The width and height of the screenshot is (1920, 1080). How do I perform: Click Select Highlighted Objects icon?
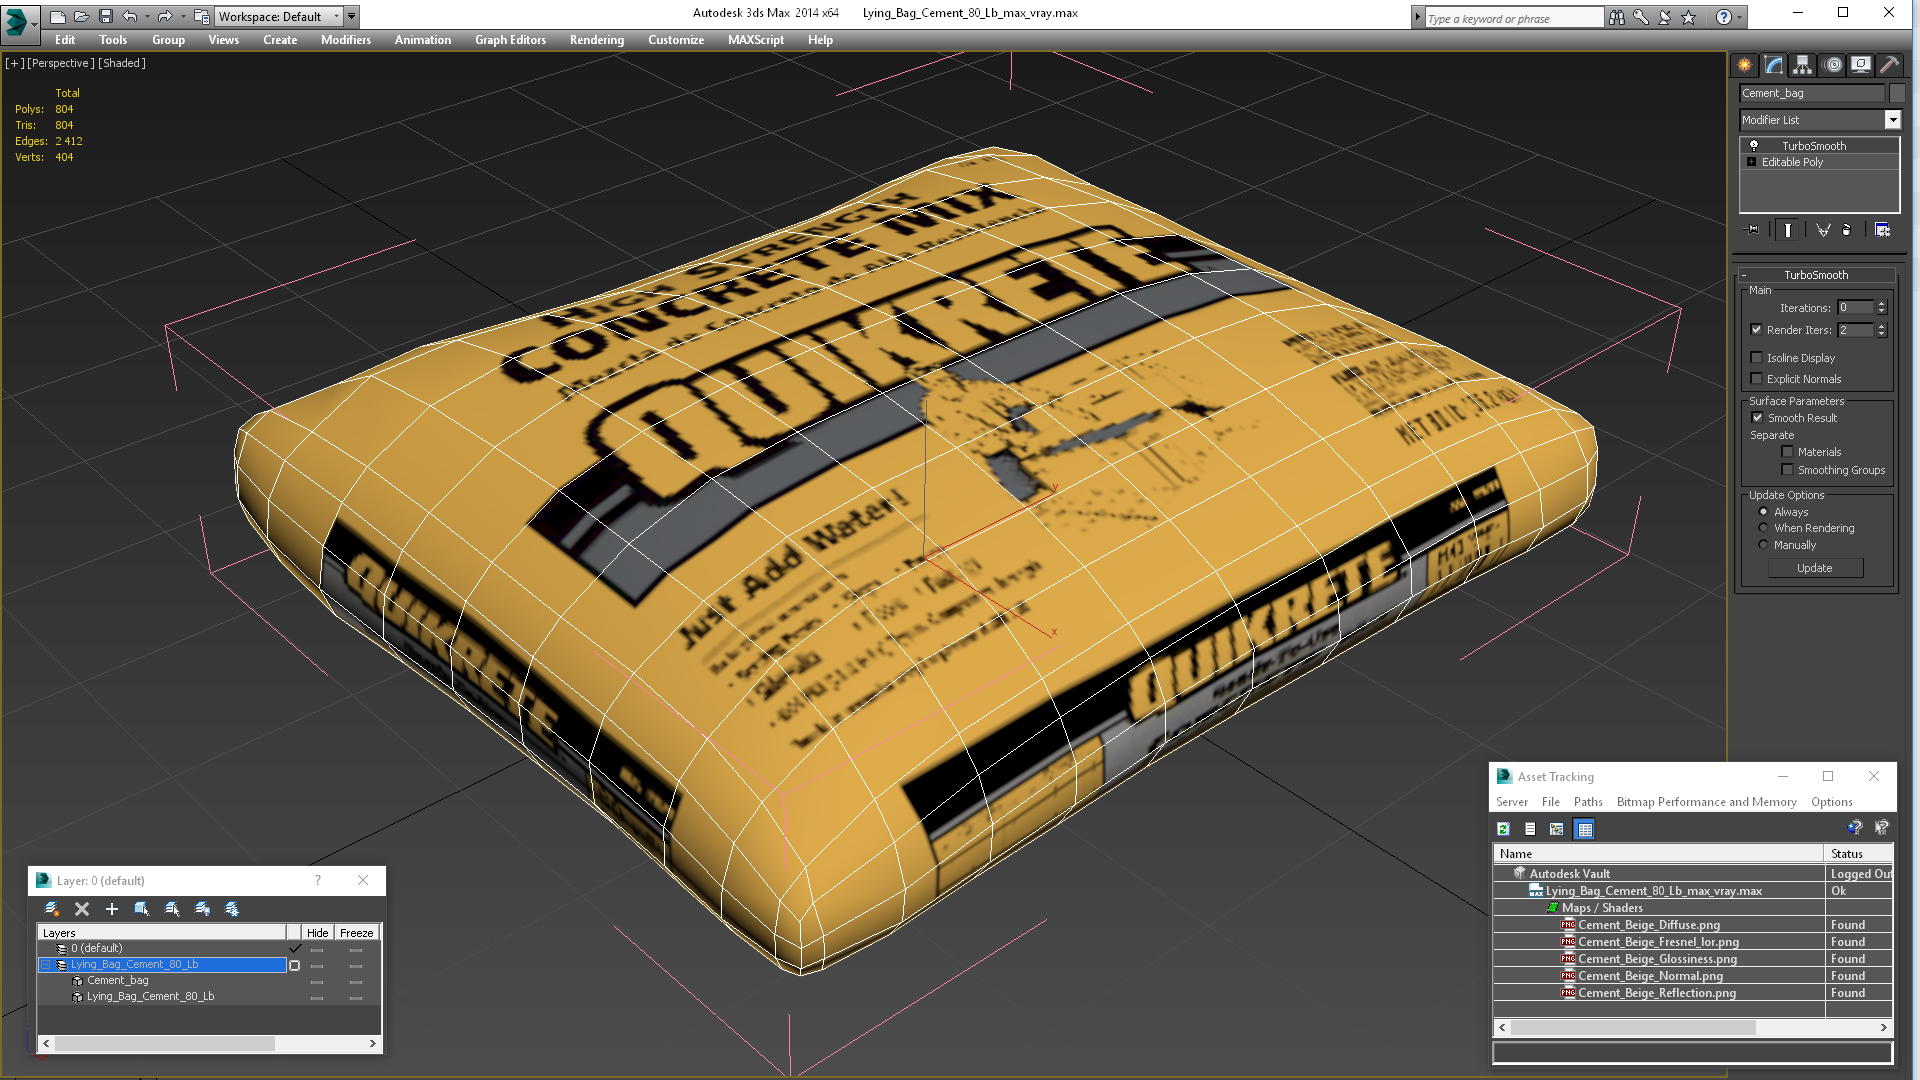pyautogui.click(x=142, y=909)
